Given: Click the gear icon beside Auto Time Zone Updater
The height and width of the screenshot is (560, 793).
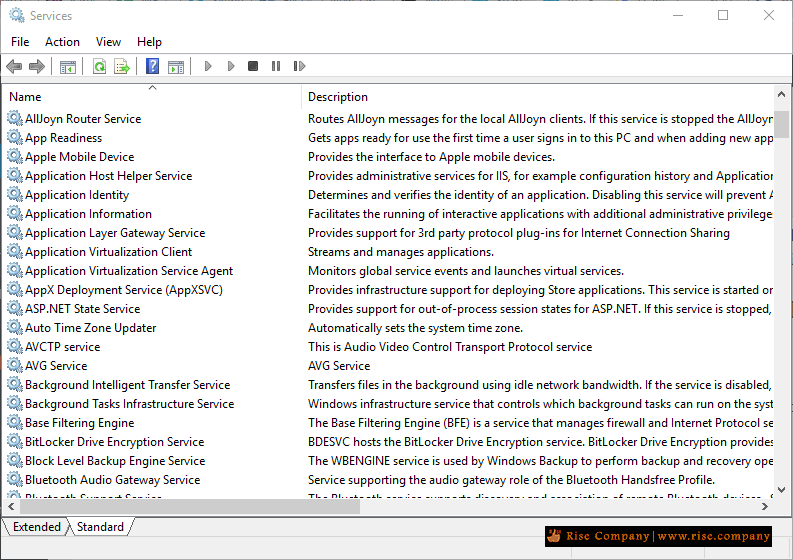Looking at the screenshot, I should coord(15,327).
